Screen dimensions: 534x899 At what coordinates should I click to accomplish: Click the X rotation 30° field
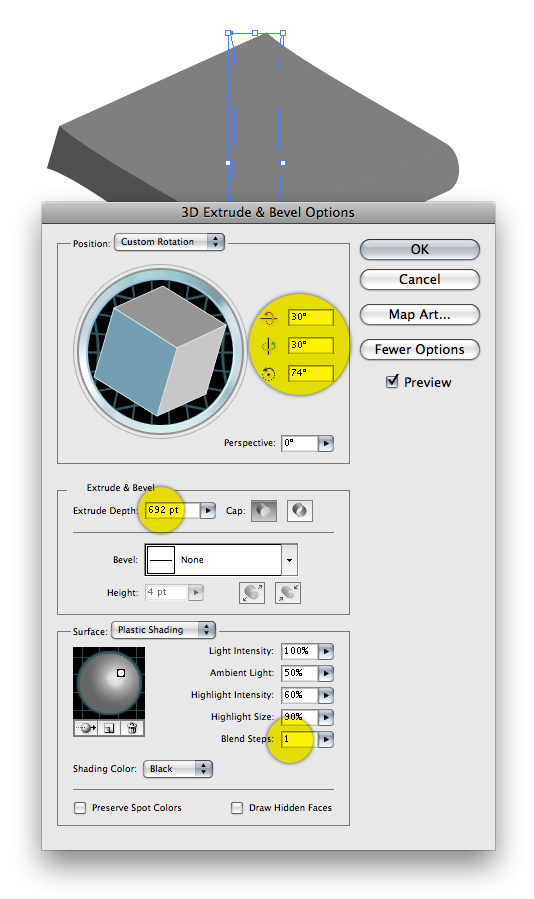310,317
